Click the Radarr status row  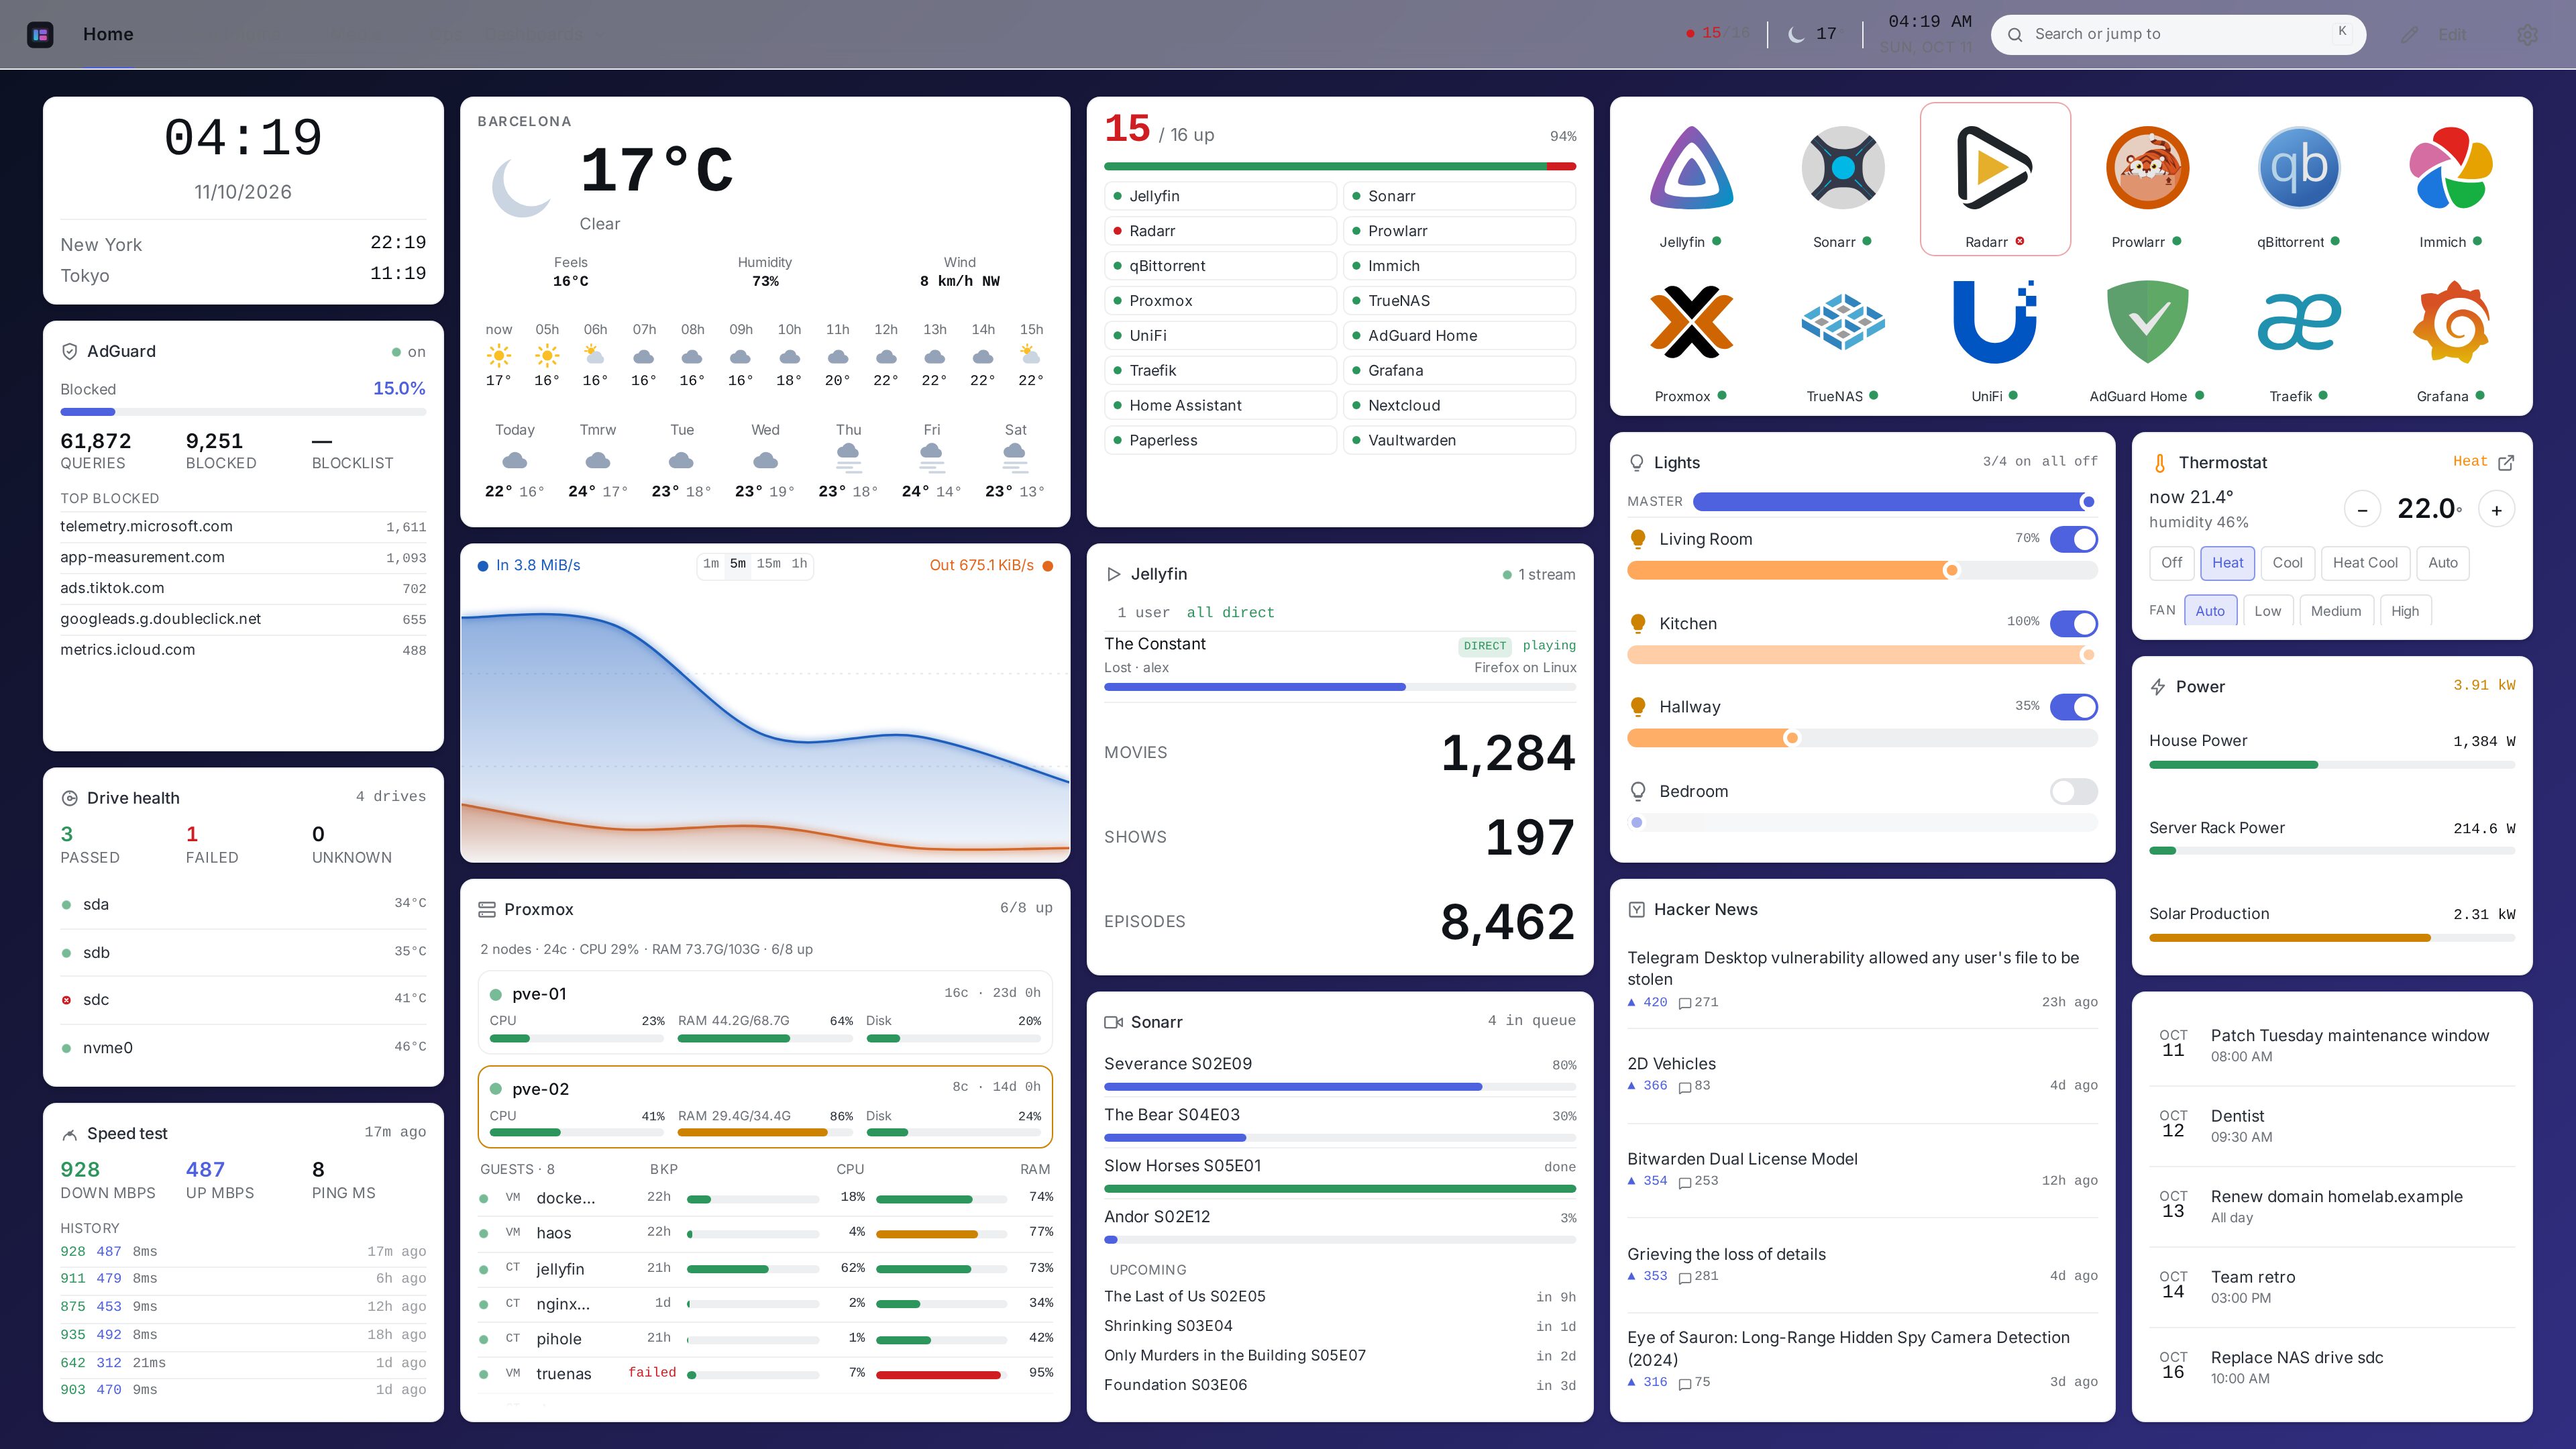1220,231
